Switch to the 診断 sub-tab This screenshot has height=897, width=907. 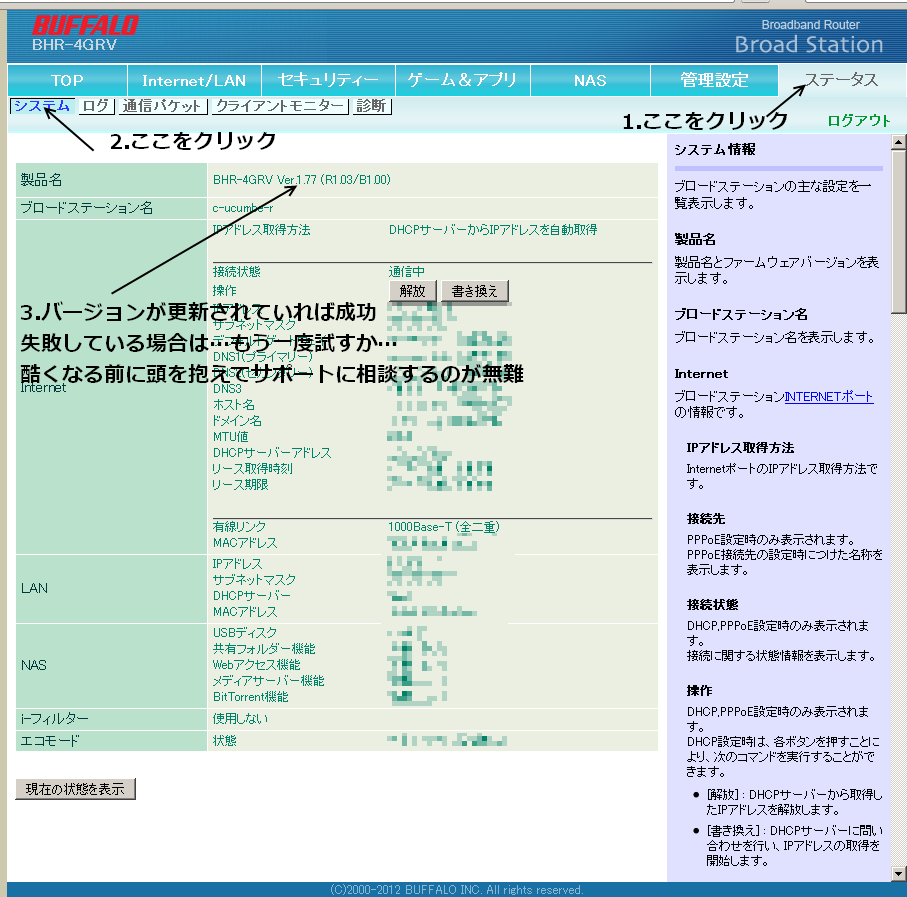click(371, 106)
